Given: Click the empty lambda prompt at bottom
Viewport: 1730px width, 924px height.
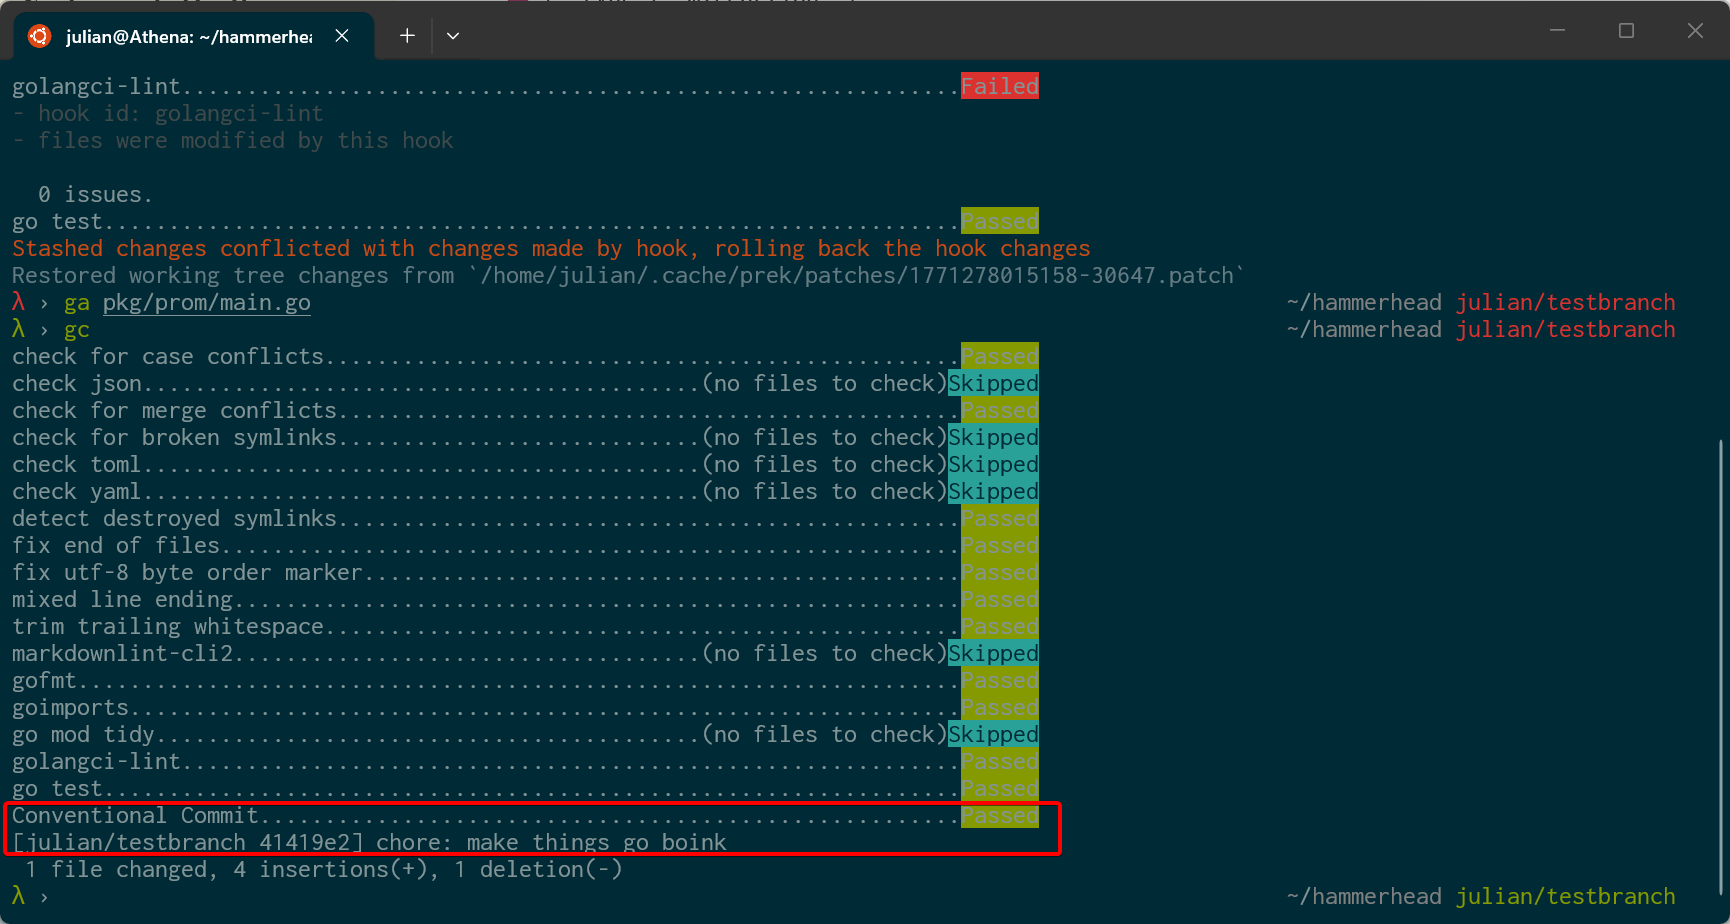Looking at the screenshot, I should [x=18, y=896].
